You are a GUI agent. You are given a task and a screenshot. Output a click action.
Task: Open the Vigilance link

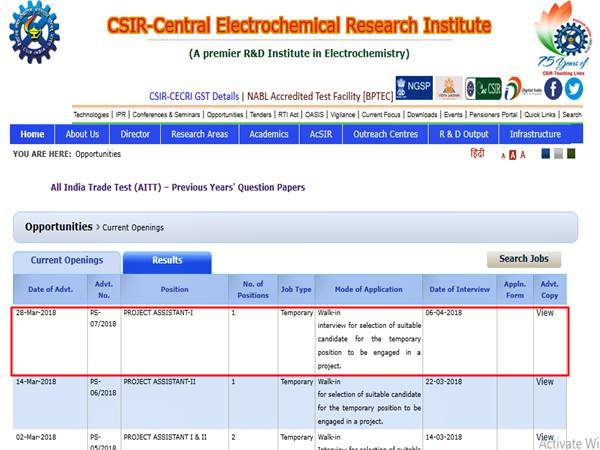342,115
